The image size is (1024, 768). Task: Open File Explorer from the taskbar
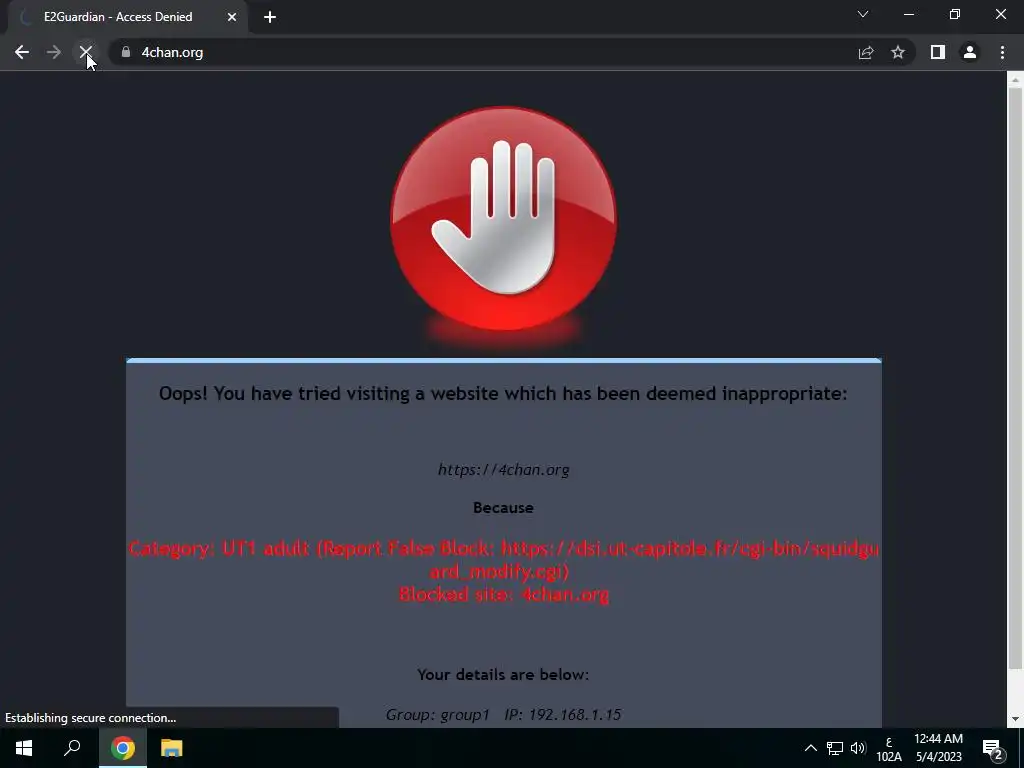coord(171,748)
